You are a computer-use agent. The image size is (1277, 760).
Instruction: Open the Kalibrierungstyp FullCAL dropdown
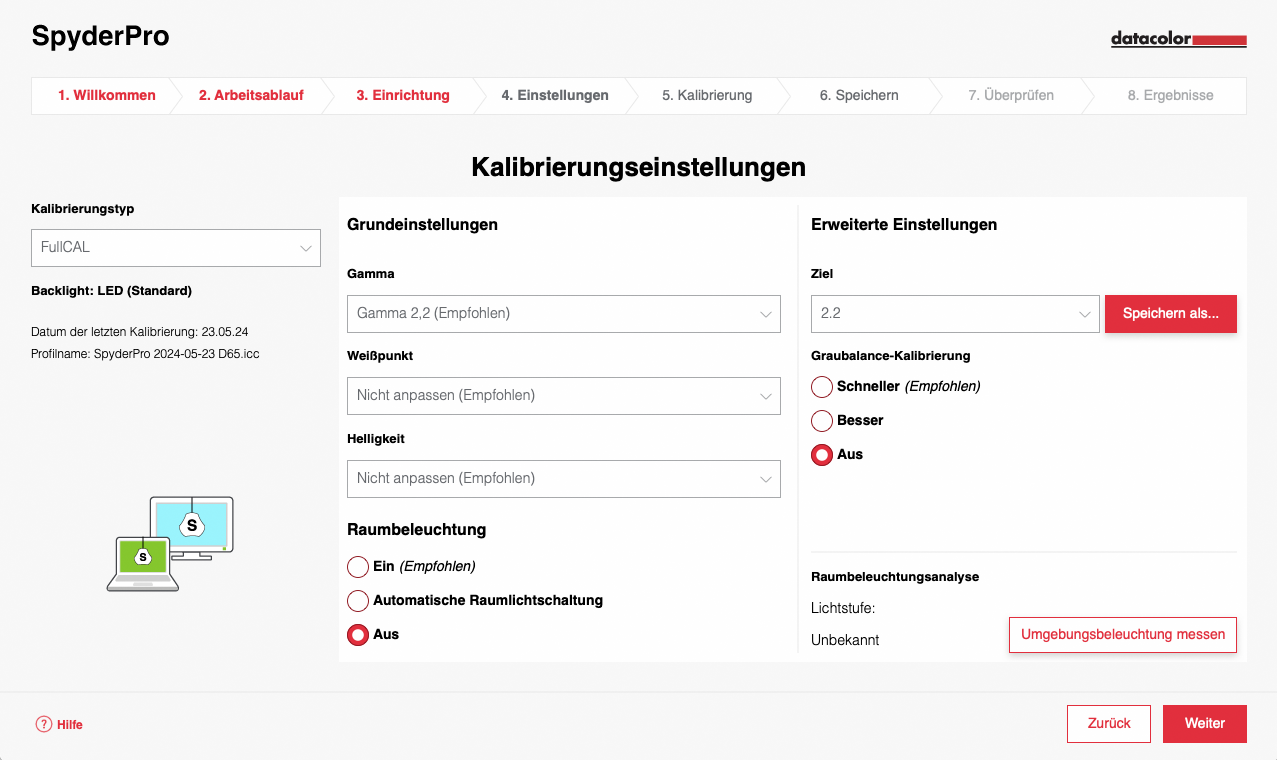pos(176,248)
